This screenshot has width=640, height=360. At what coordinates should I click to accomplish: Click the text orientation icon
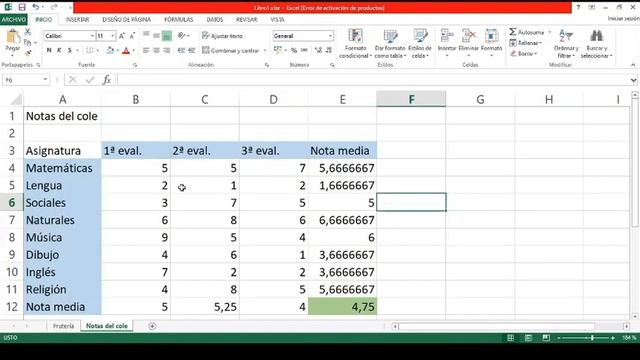click(182, 36)
